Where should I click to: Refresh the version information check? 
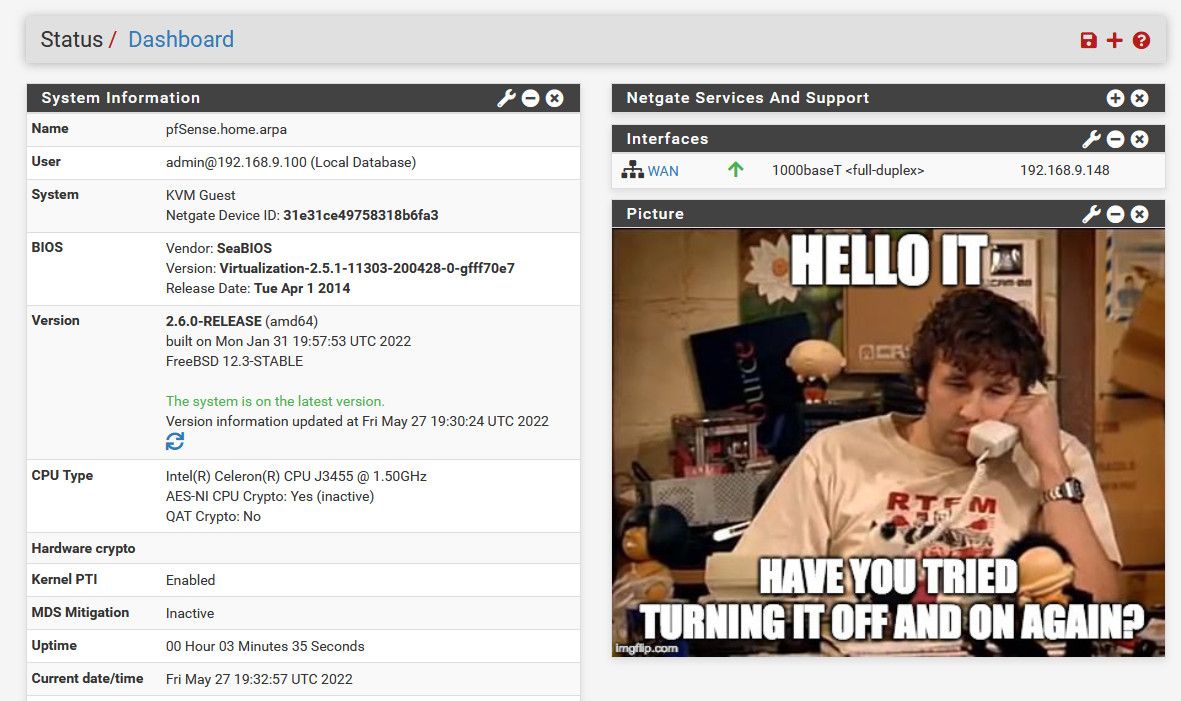coord(175,441)
